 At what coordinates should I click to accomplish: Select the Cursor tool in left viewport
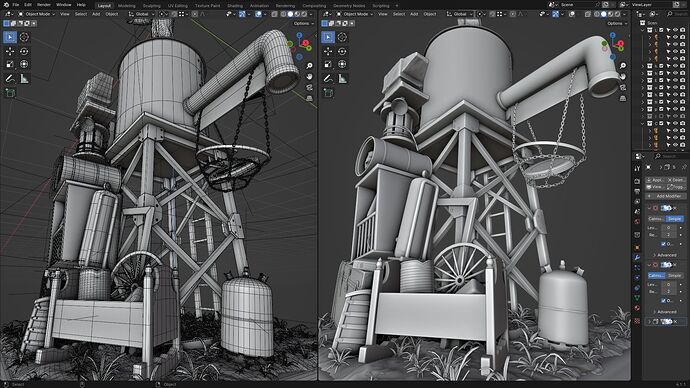tap(24, 37)
